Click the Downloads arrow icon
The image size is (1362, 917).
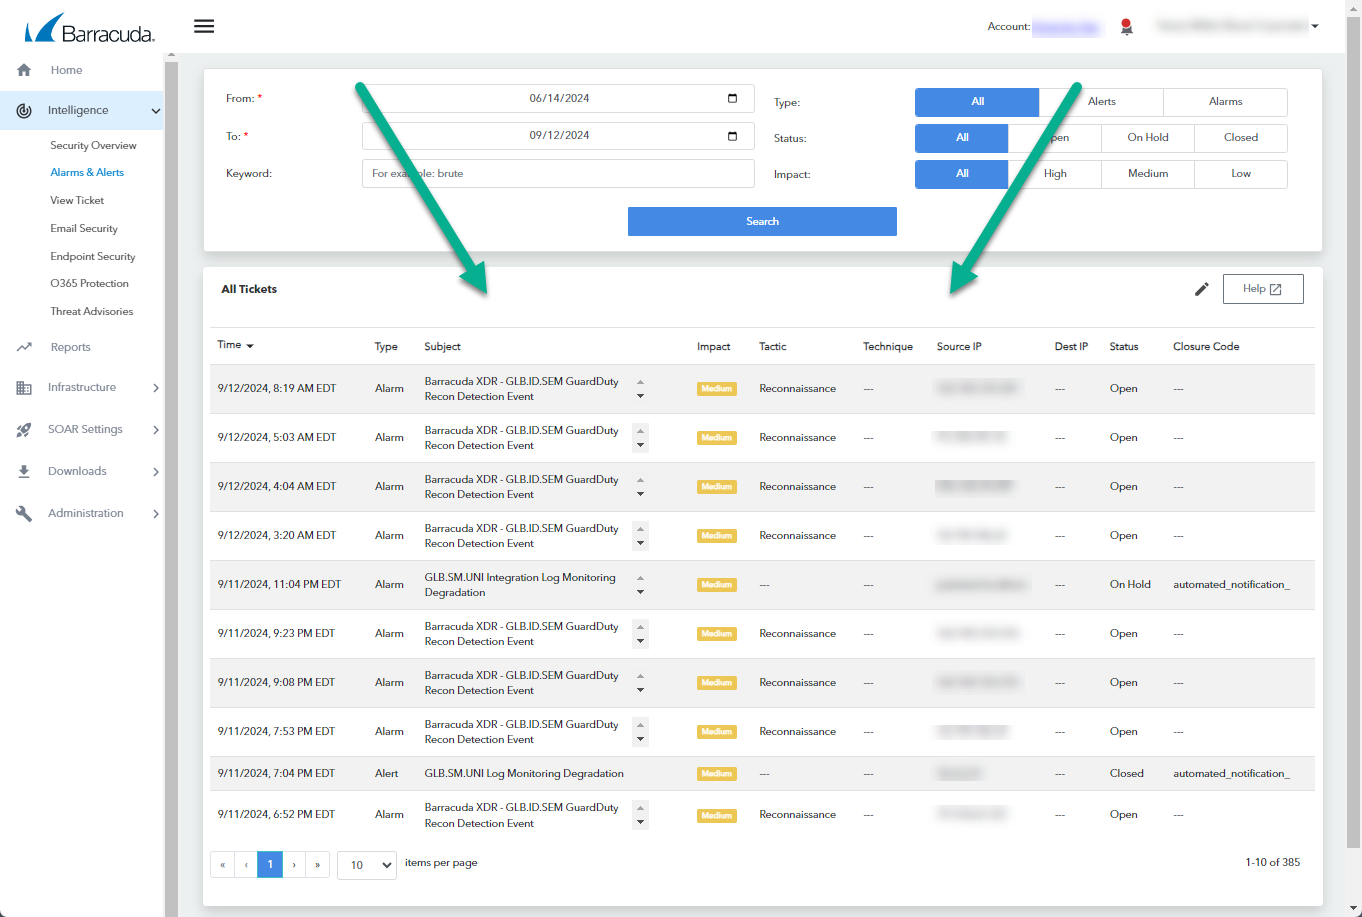(24, 472)
